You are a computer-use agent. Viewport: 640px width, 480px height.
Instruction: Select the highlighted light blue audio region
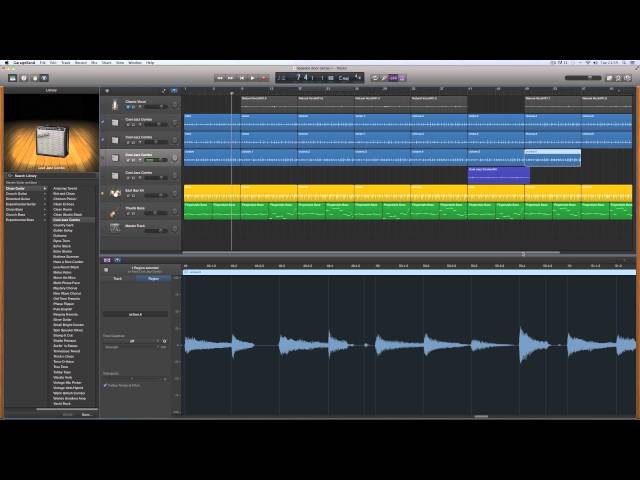[x=553, y=158]
